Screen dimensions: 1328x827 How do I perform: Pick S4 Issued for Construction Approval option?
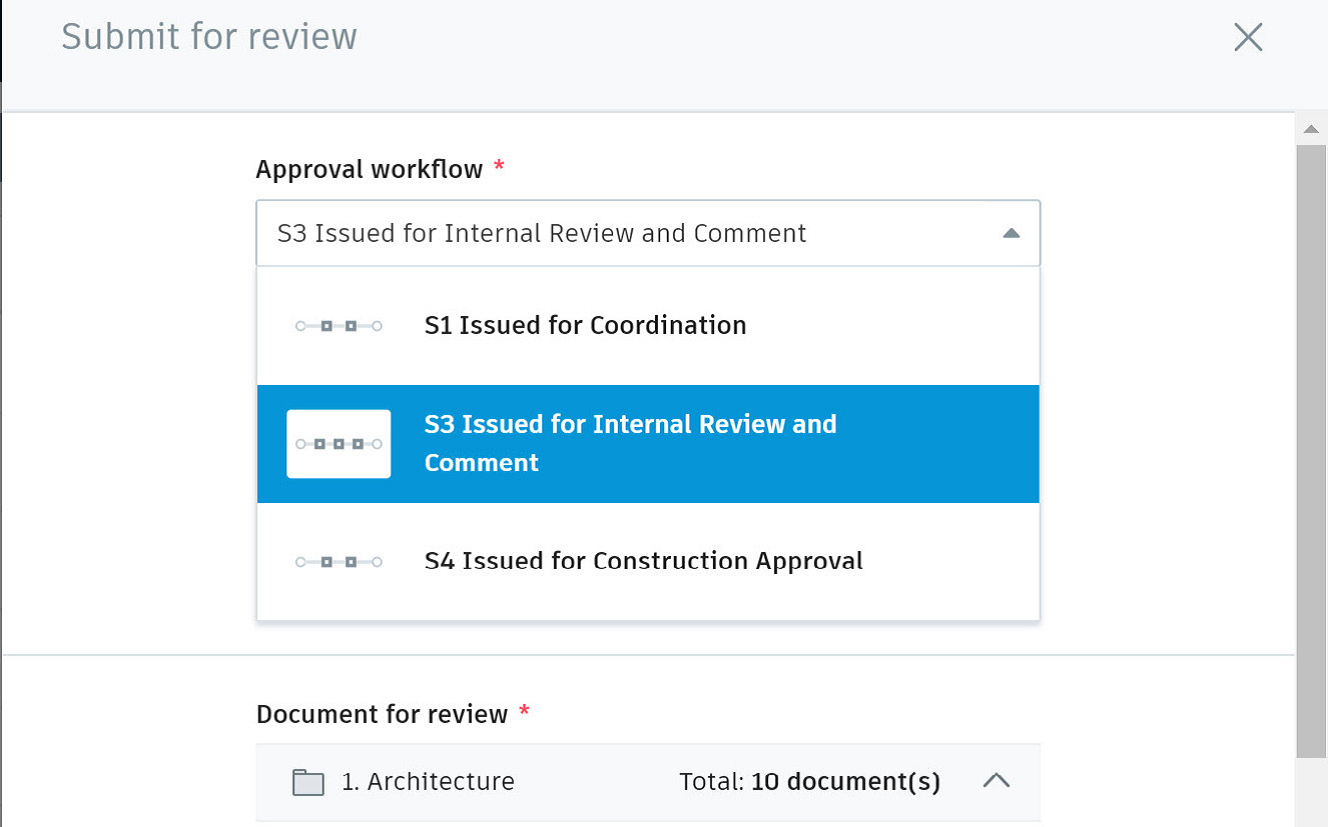pyautogui.click(x=648, y=561)
